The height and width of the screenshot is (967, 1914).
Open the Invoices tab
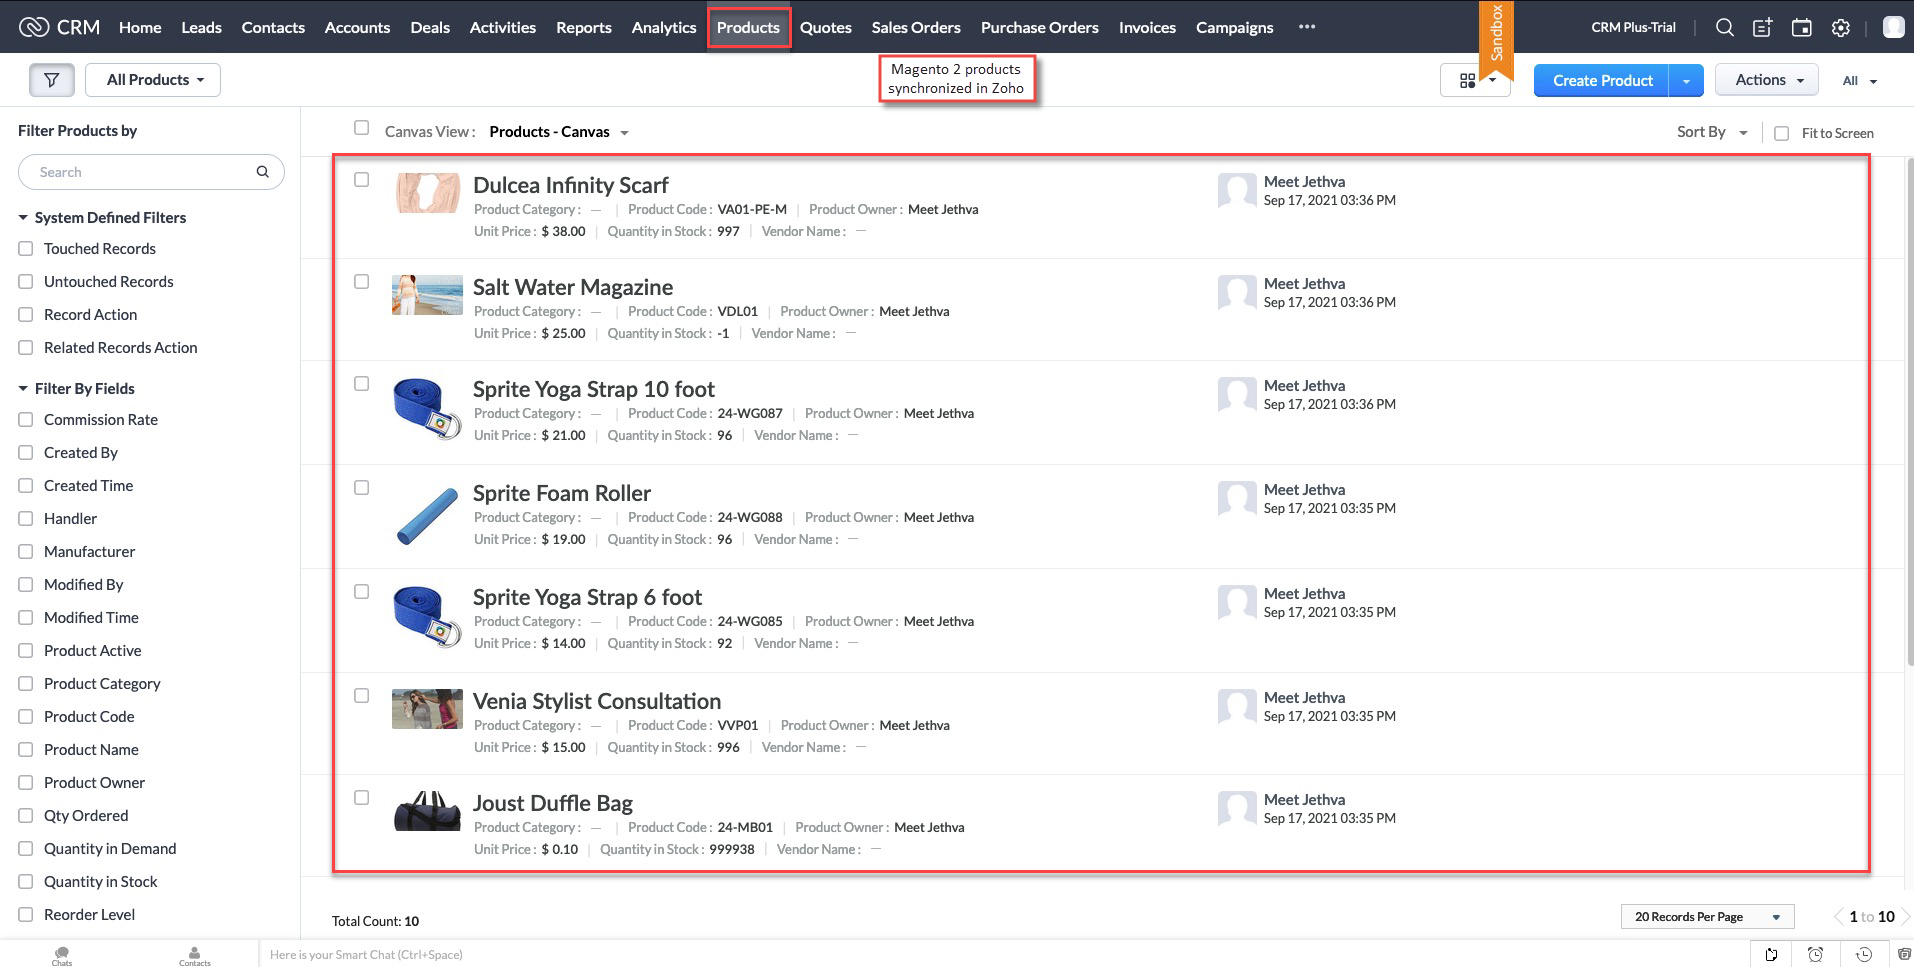pos(1147,27)
